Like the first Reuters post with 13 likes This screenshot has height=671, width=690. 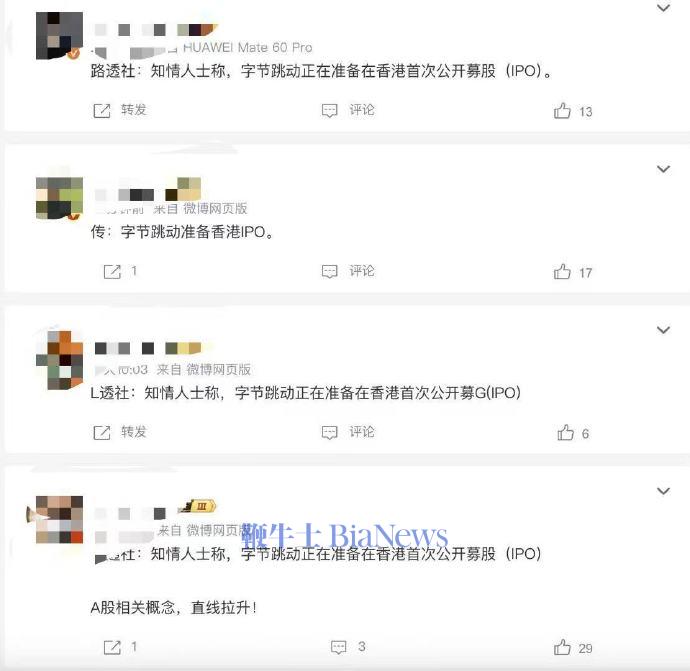(x=562, y=110)
